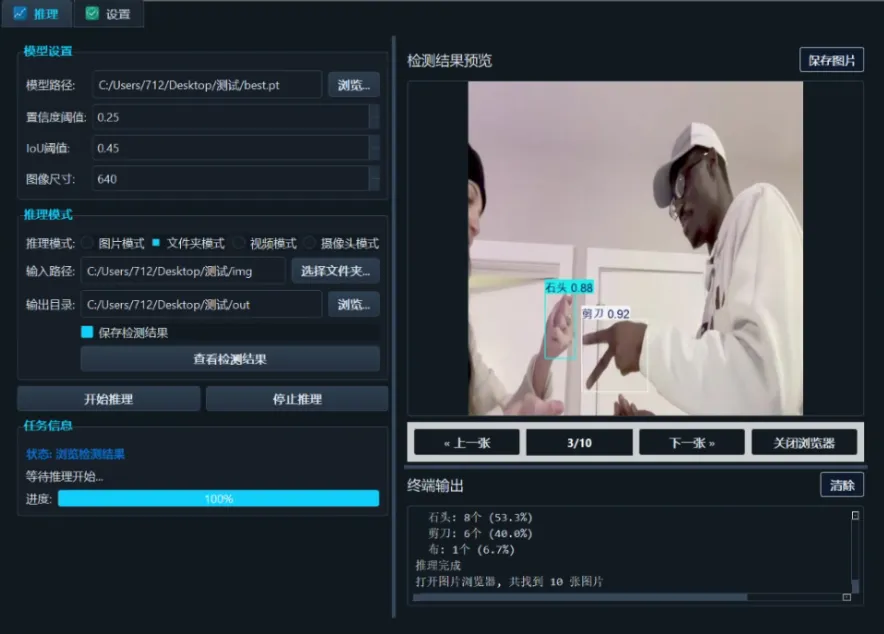Click 浏览 button next to model path
Viewport: 884px width, 634px height.
click(x=353, y=85)
